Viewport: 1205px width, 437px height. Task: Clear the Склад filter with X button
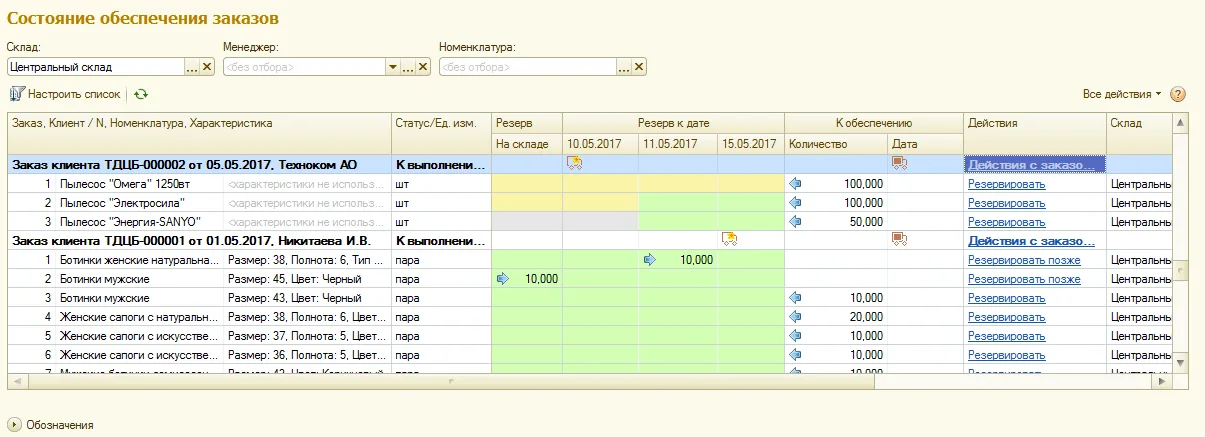coord(208,67)
